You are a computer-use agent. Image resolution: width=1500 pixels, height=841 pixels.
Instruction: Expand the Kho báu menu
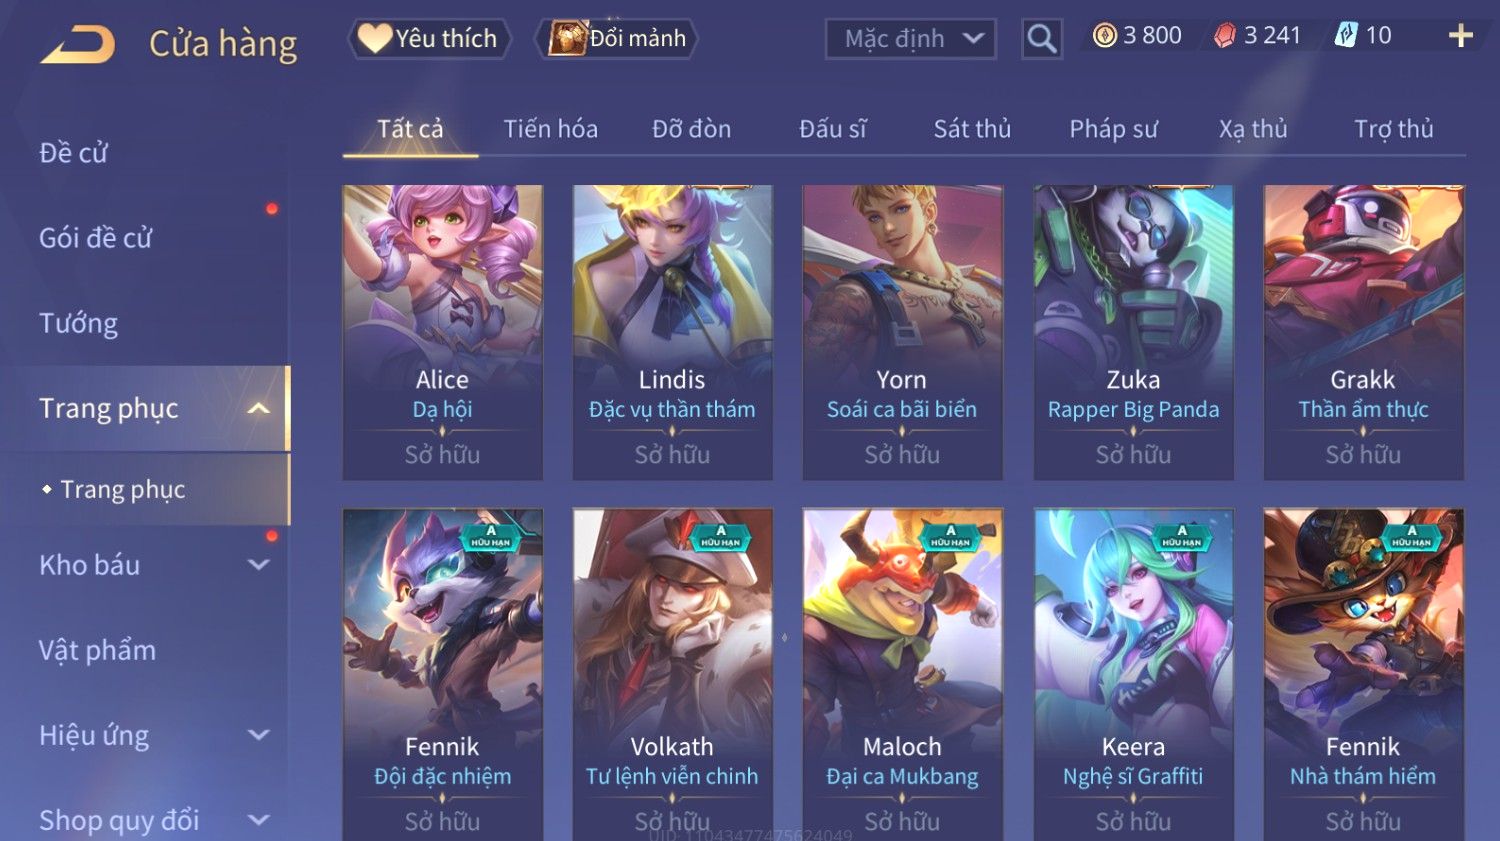pos(259,565)
